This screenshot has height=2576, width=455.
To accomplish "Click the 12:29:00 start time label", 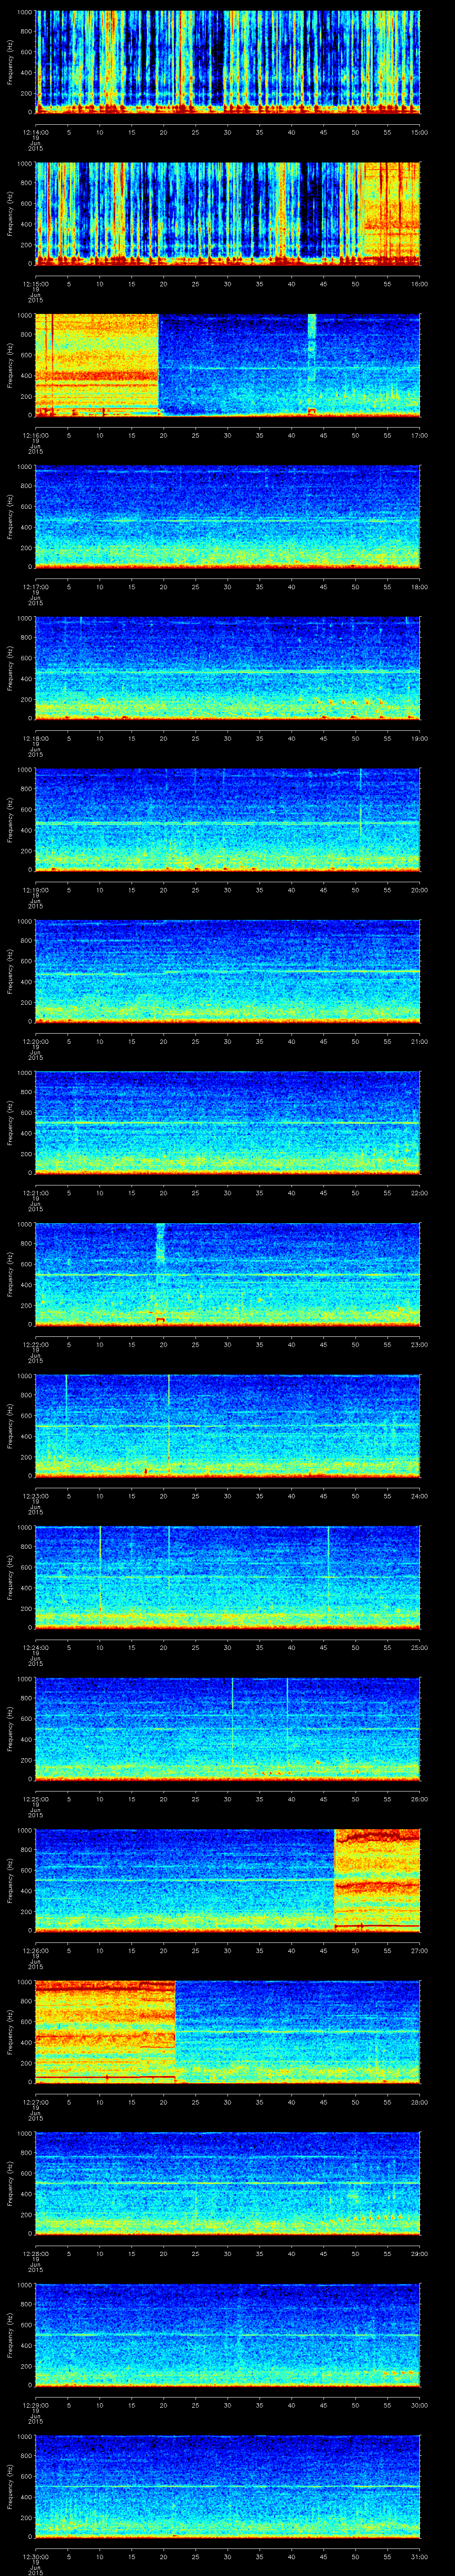I will click(x=35, y=2406).
